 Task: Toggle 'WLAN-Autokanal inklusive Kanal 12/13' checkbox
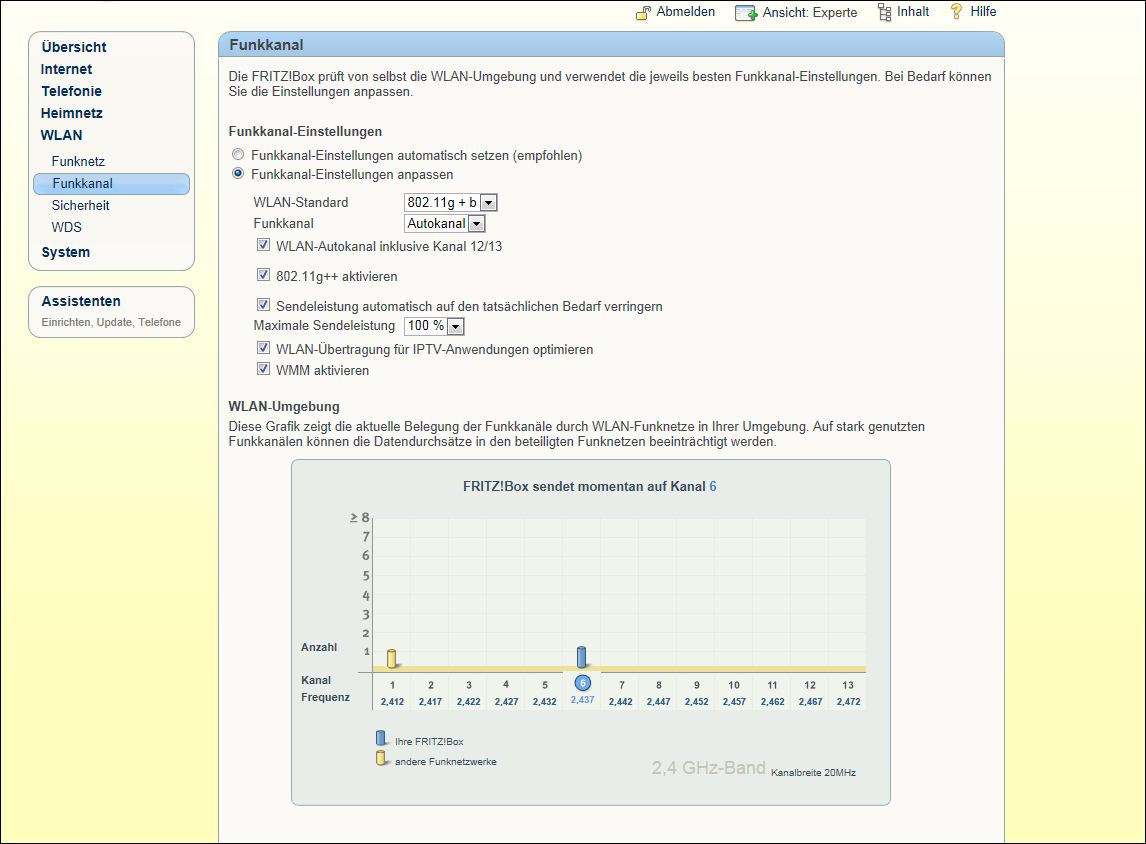coord(263,245)
